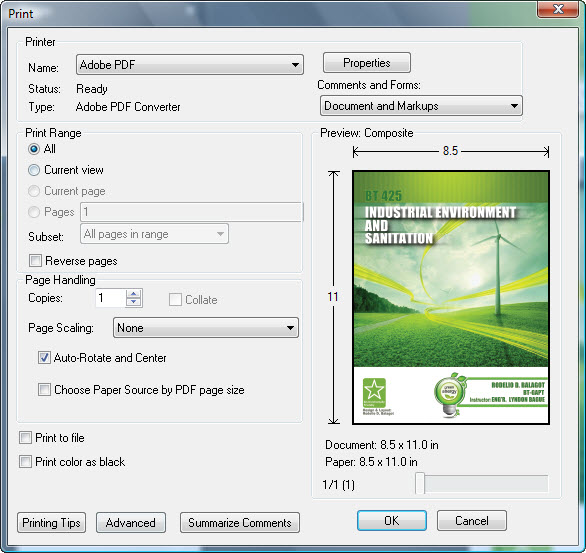586x553 pixels.
Task: Check the Print to file option
Action: [25, 438]
